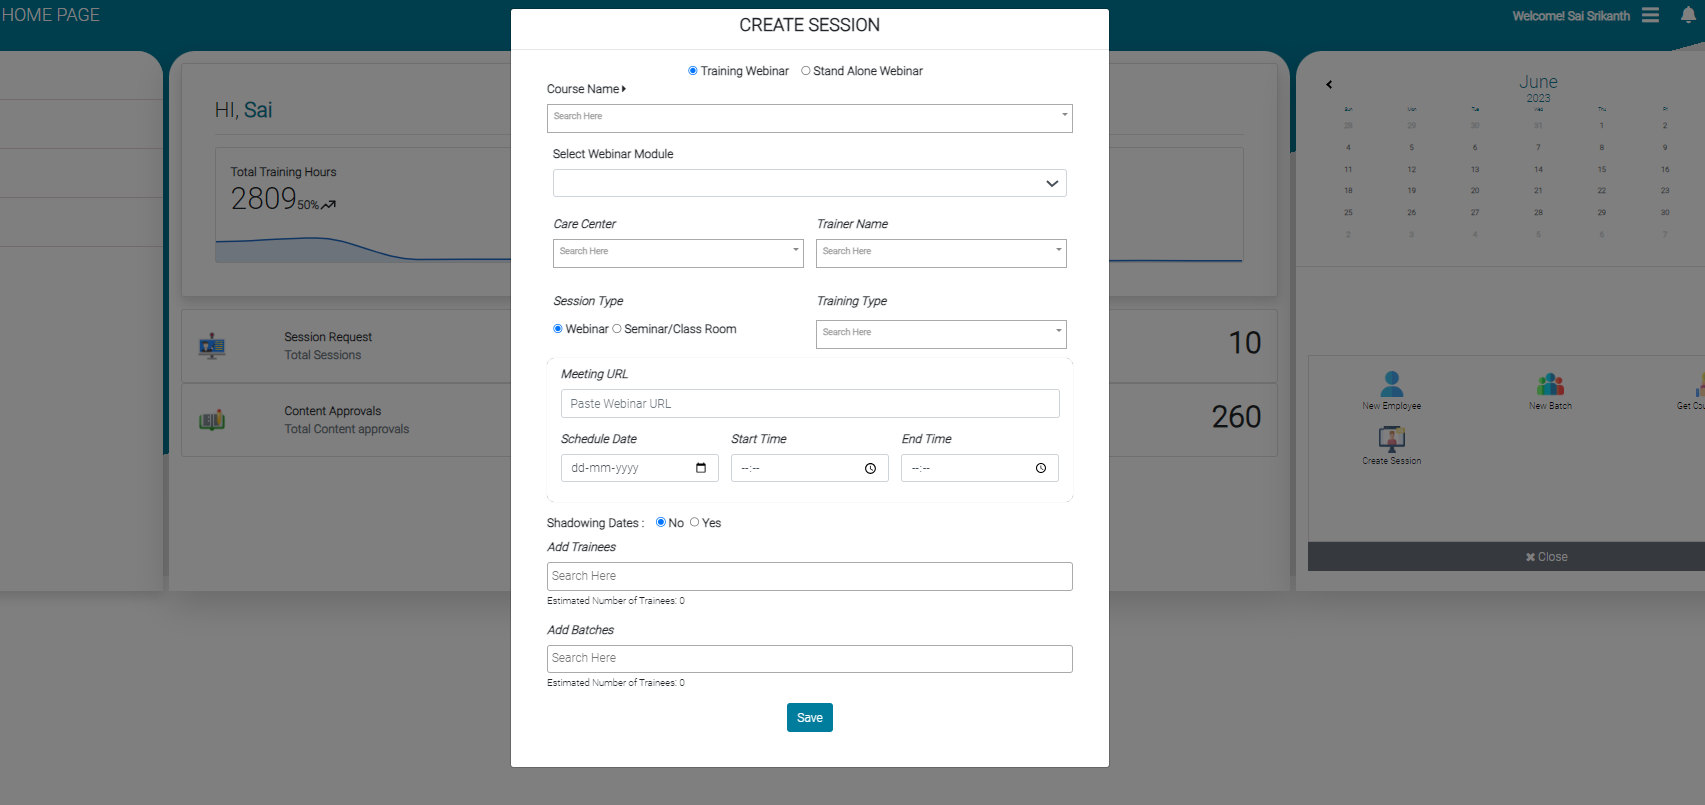Click the New Batch icon
Image resolution: width=1705 pixels, height=805 pixels.
(x=1550, y=384)
